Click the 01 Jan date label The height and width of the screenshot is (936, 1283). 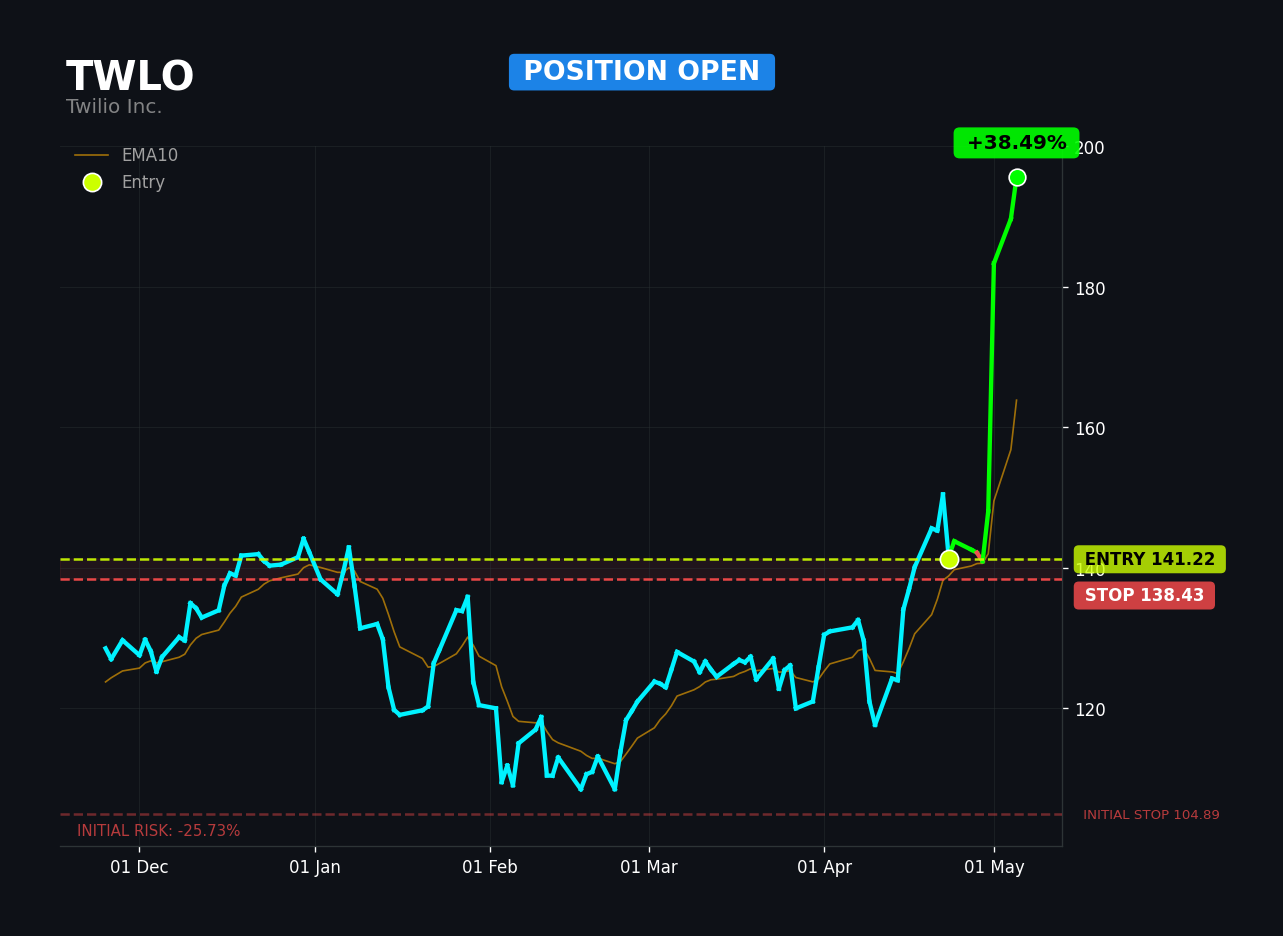pyautogui.click(x=315, y=867)
